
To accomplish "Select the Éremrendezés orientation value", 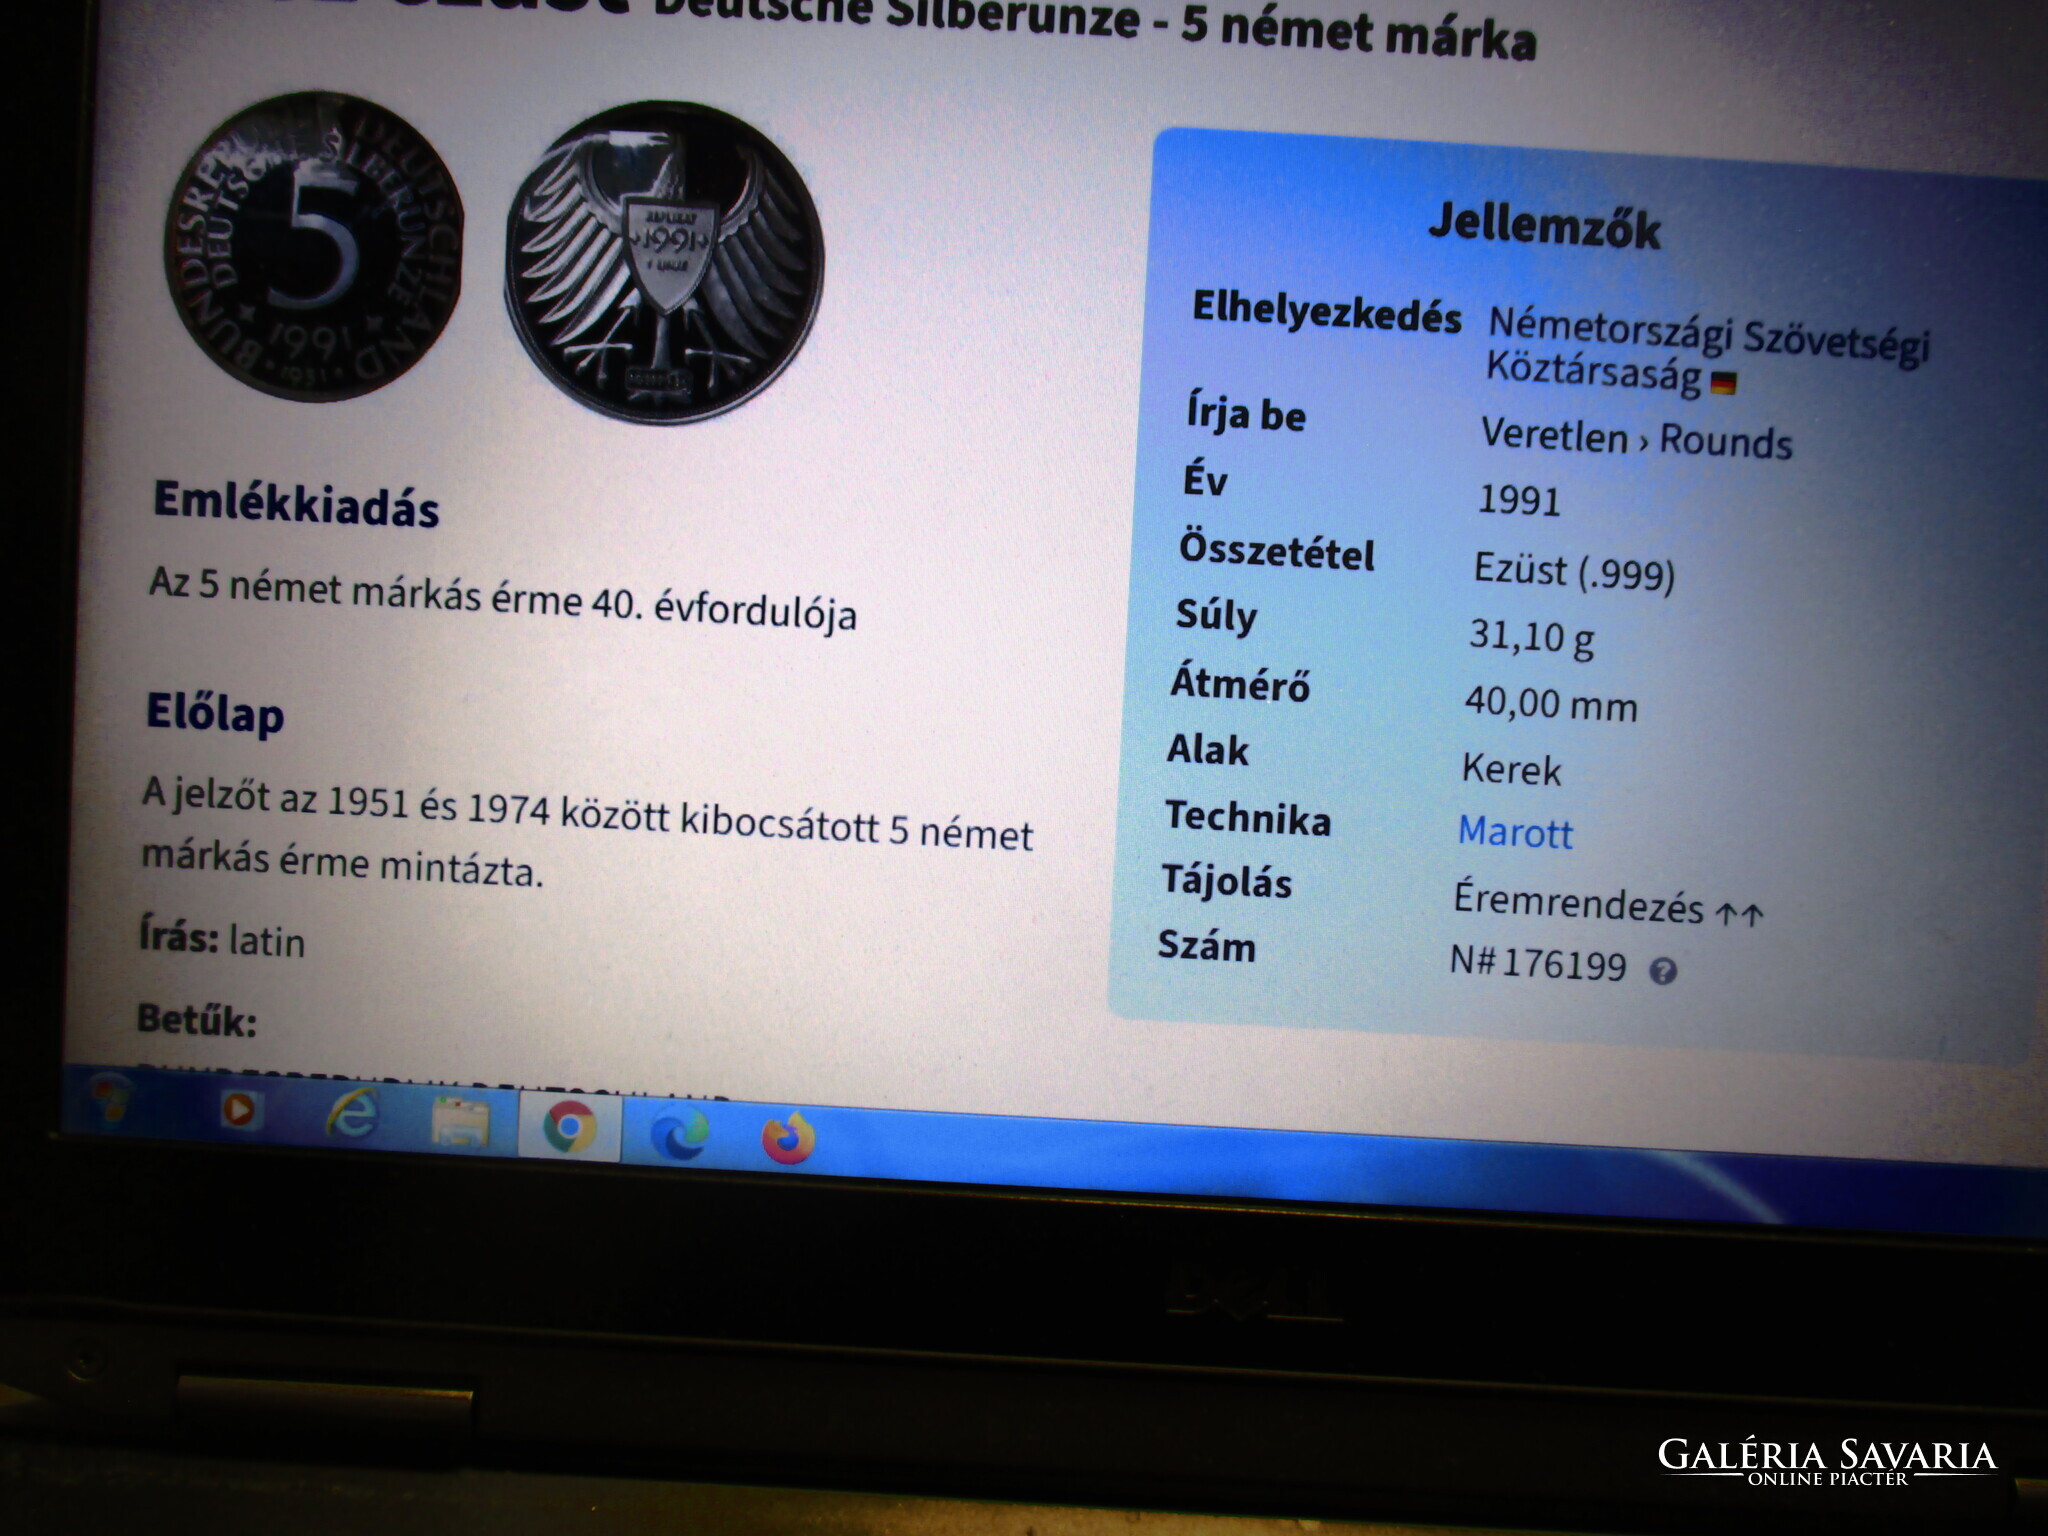I will click(x=1608, y=903).
